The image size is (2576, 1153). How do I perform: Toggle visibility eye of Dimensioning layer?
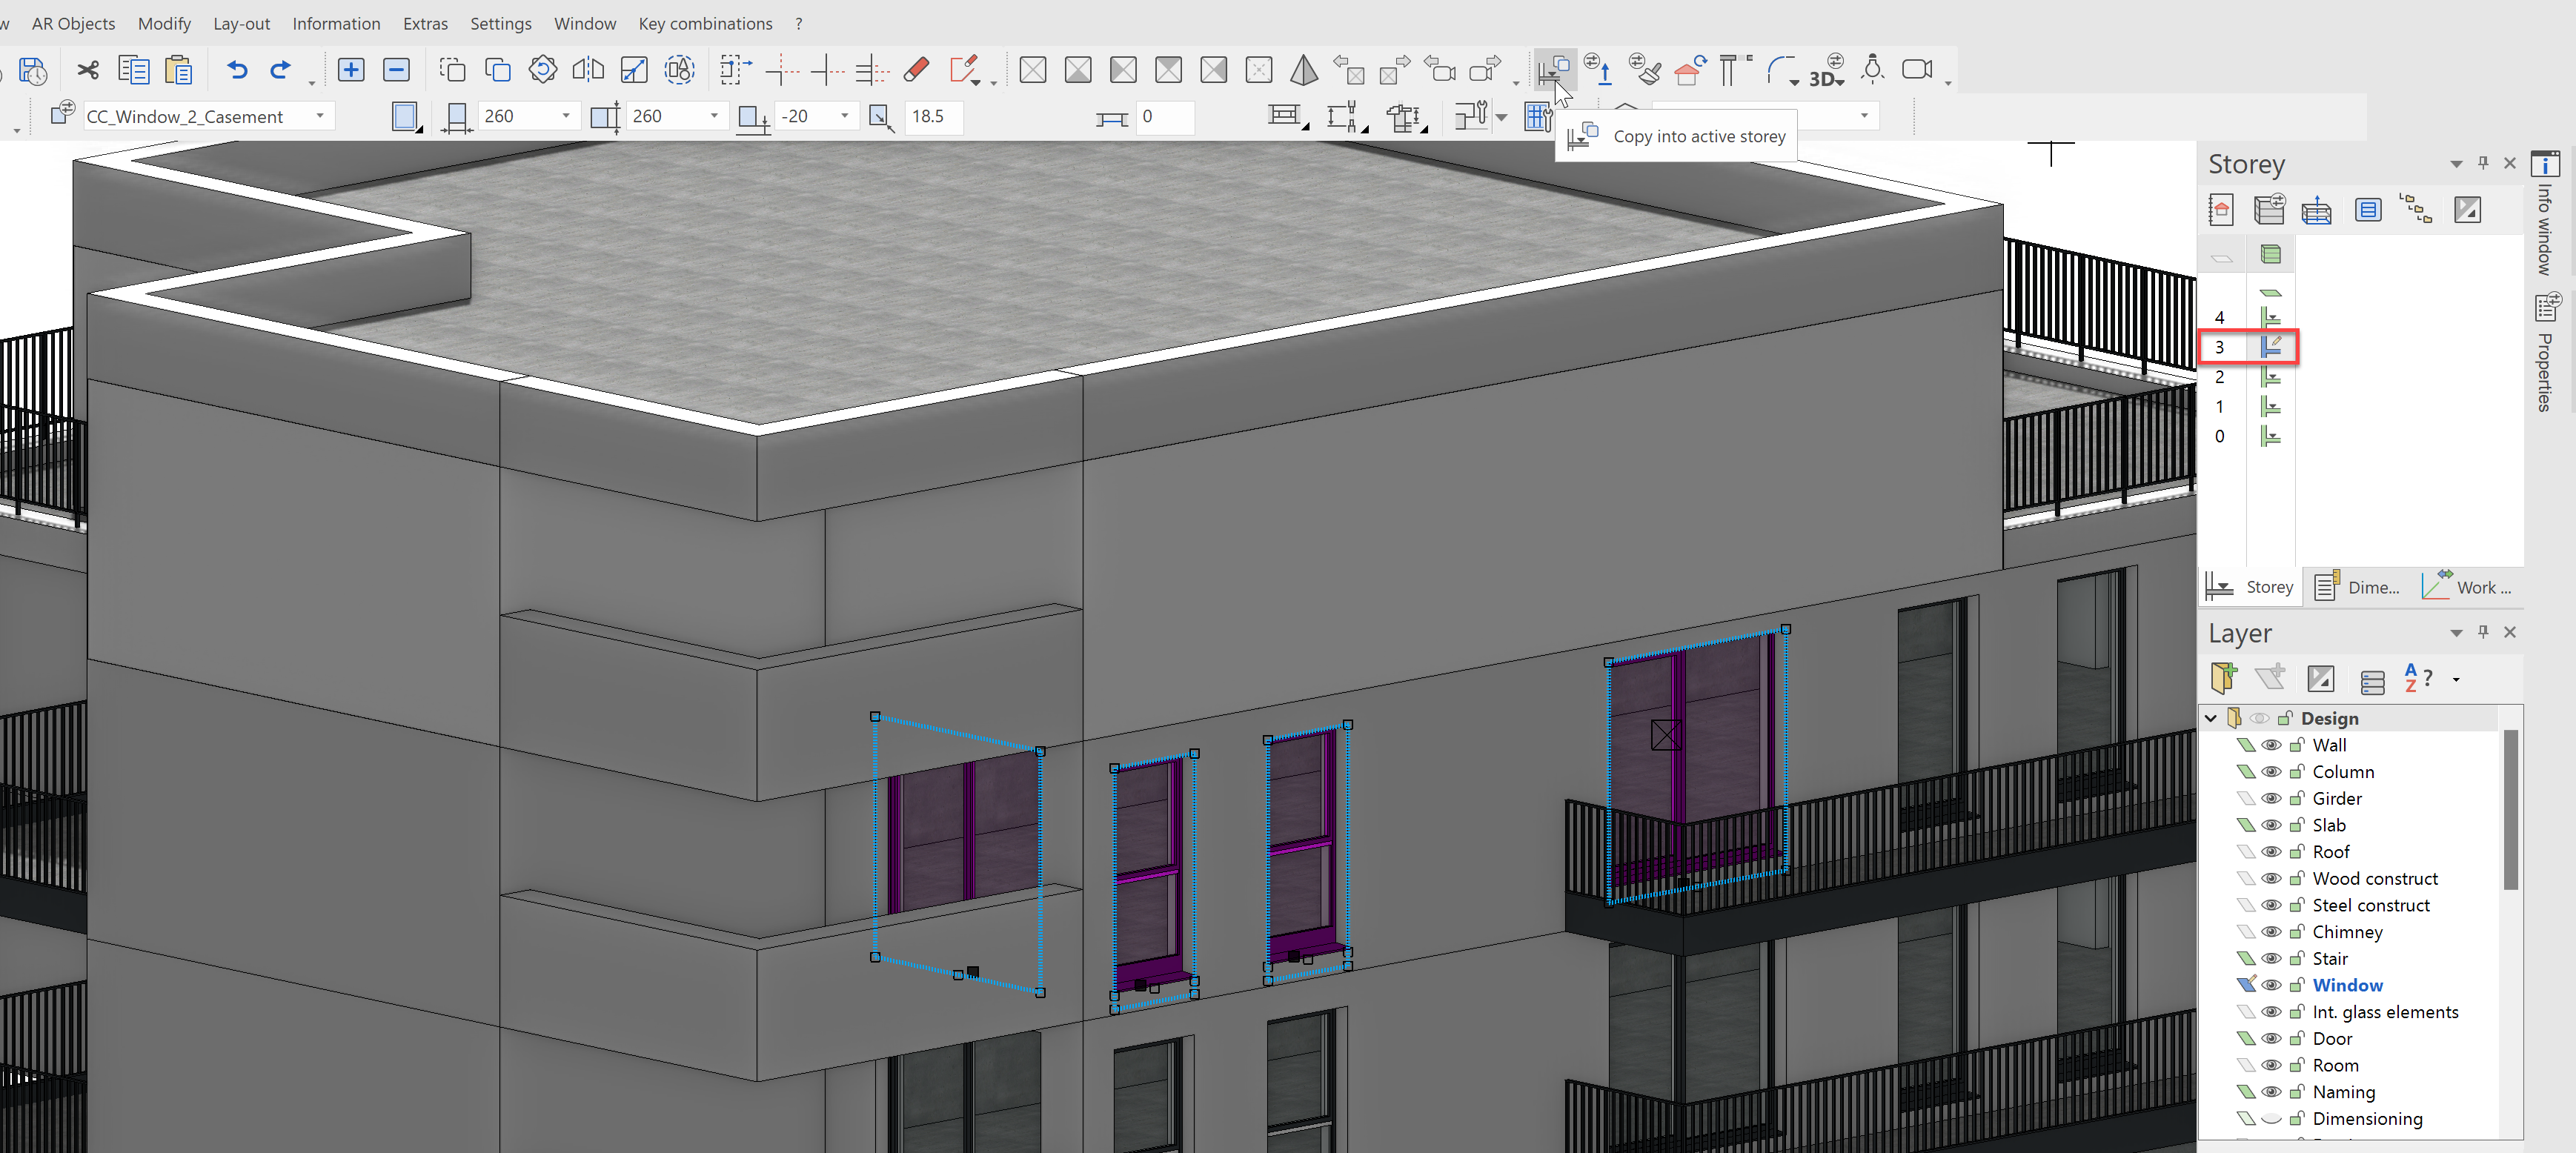(2272, 1119)
